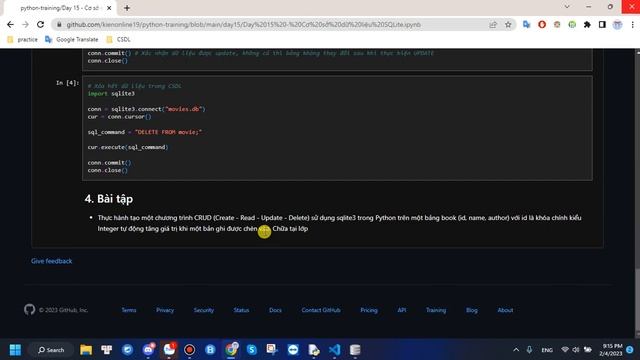Open Contact GitHub footer link

coord(321,310)
